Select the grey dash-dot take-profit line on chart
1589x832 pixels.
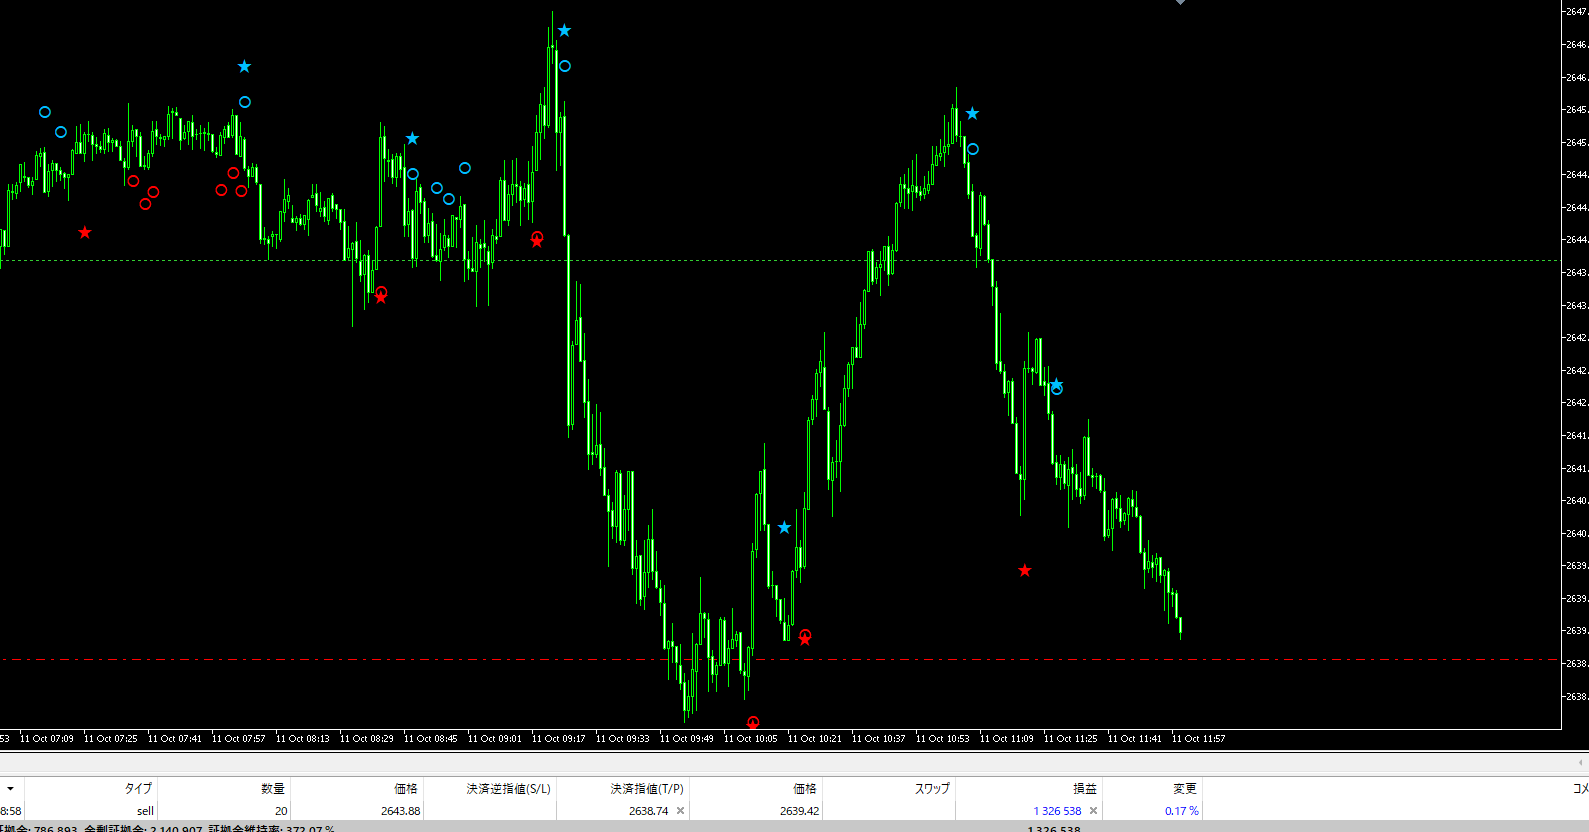780,660
